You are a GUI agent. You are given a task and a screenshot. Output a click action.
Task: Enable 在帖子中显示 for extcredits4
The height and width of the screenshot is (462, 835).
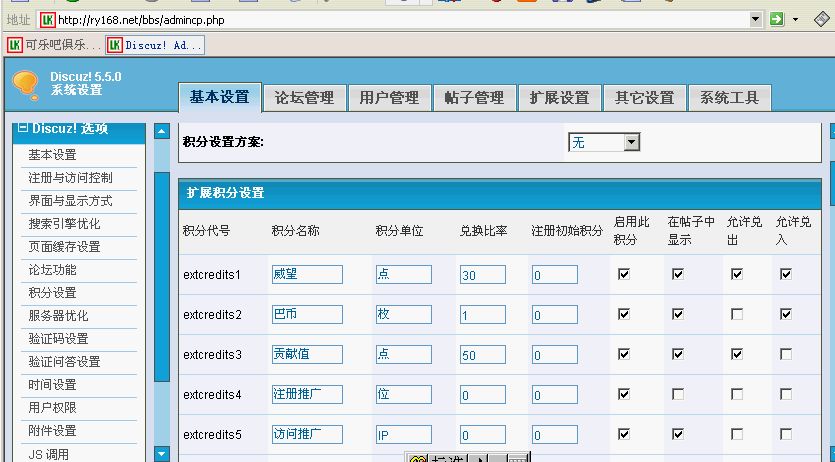point(678,394)
